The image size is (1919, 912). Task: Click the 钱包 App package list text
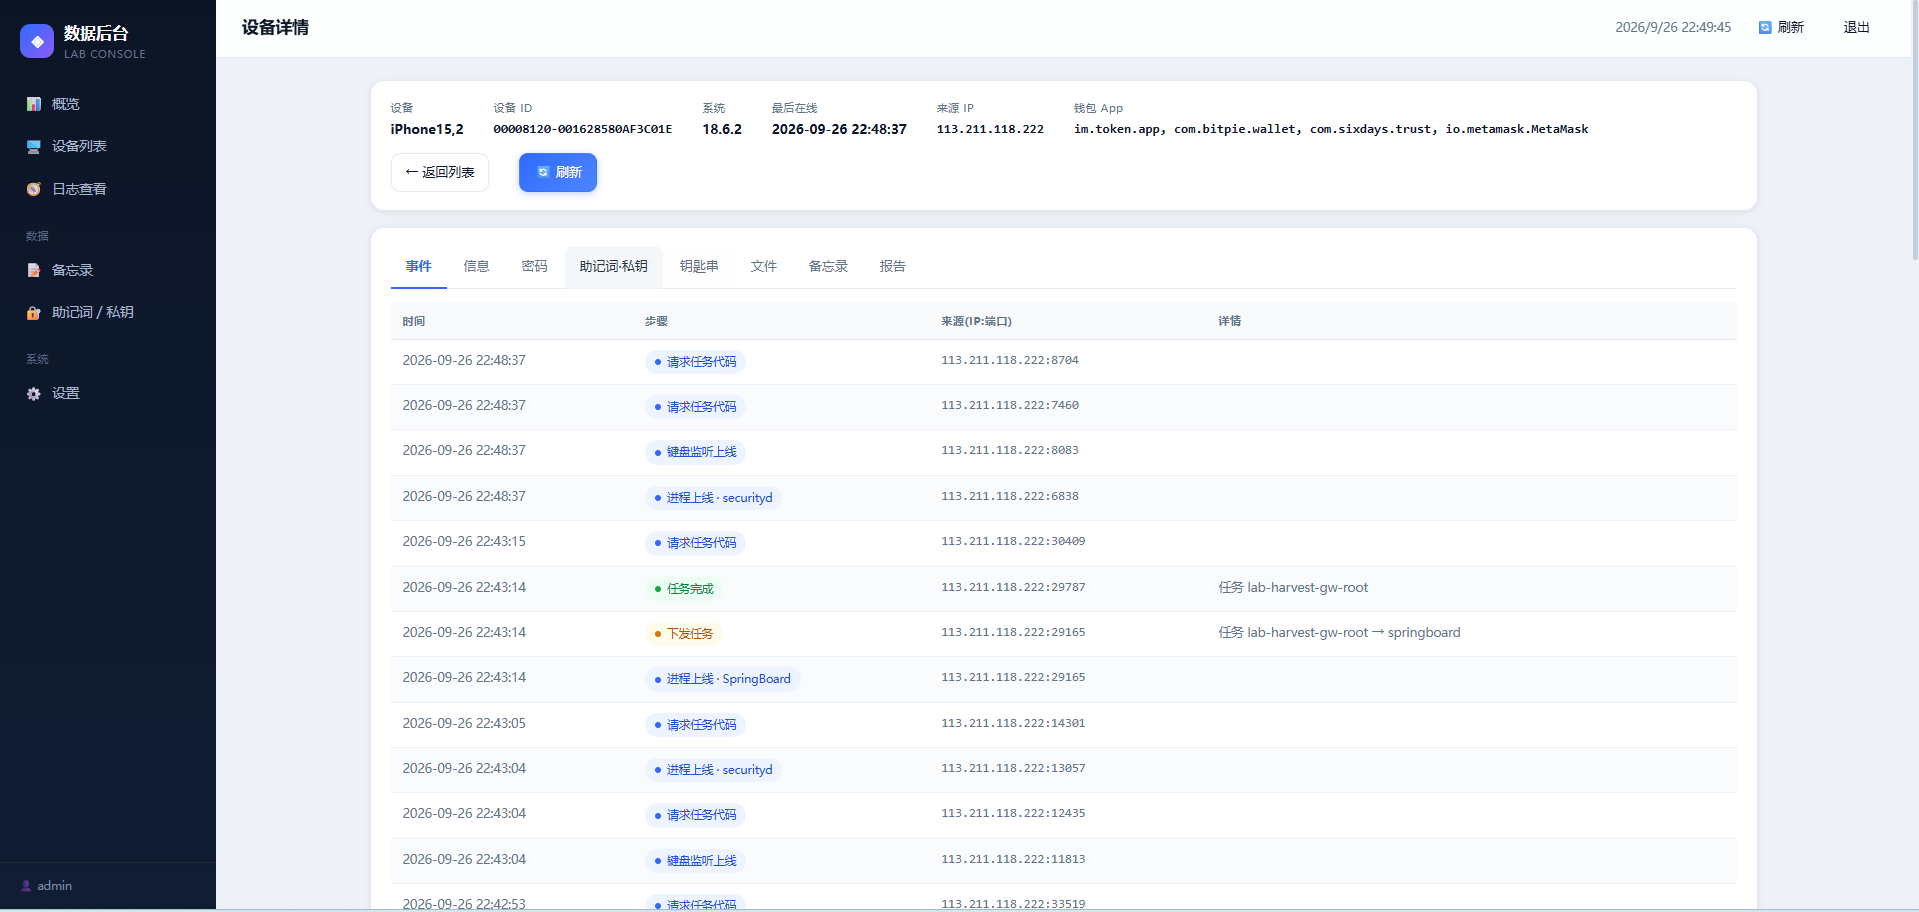click(x=1331, y=129)
